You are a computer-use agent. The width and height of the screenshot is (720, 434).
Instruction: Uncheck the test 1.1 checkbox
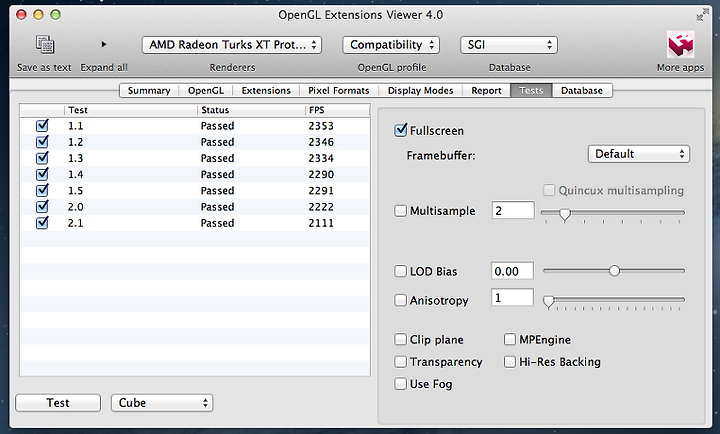point(42,125)
